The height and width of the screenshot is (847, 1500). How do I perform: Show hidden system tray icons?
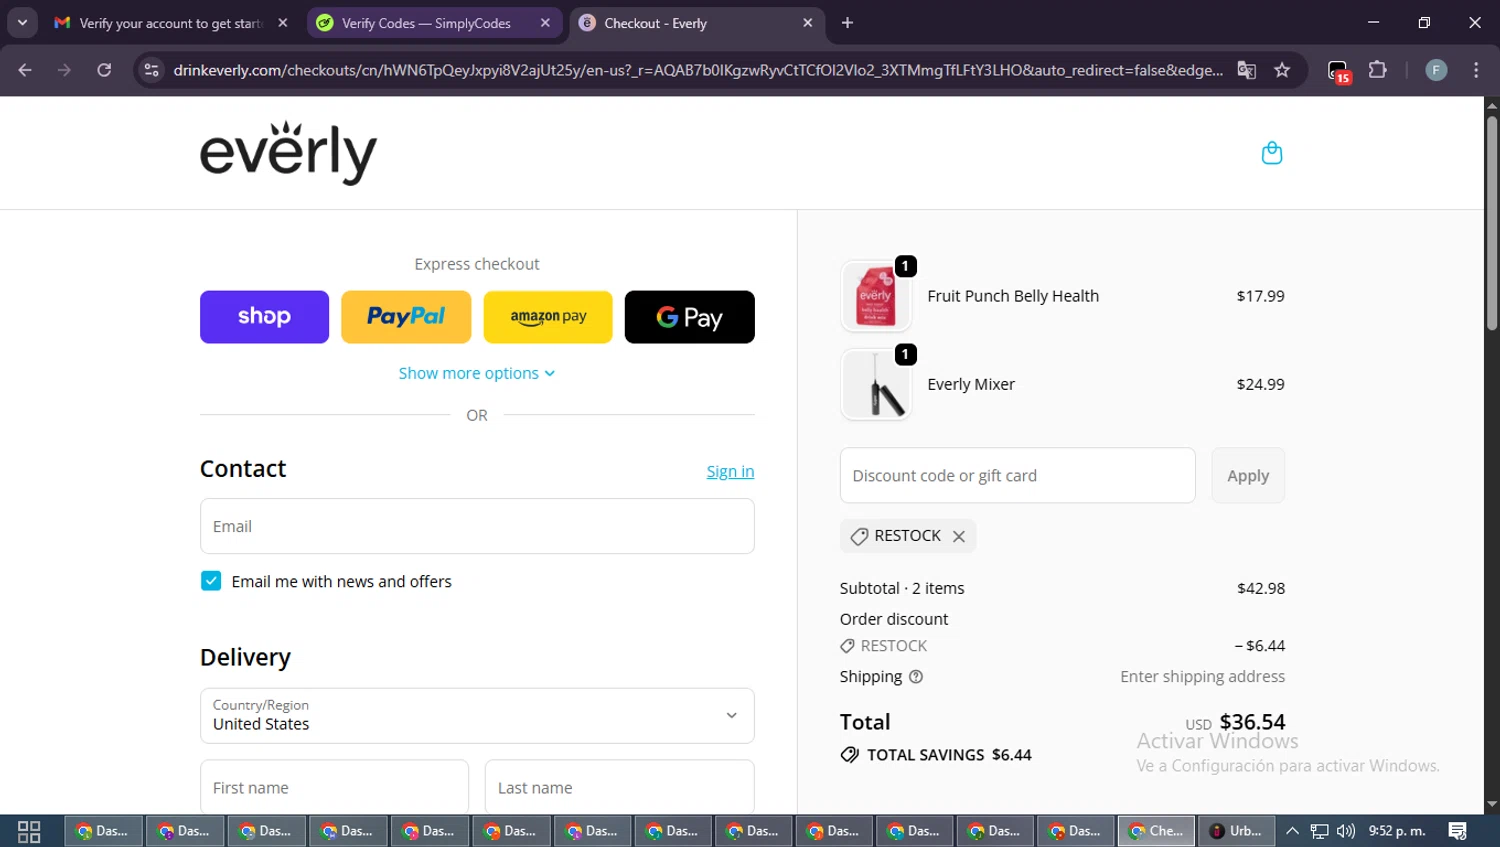[1292, 831]
